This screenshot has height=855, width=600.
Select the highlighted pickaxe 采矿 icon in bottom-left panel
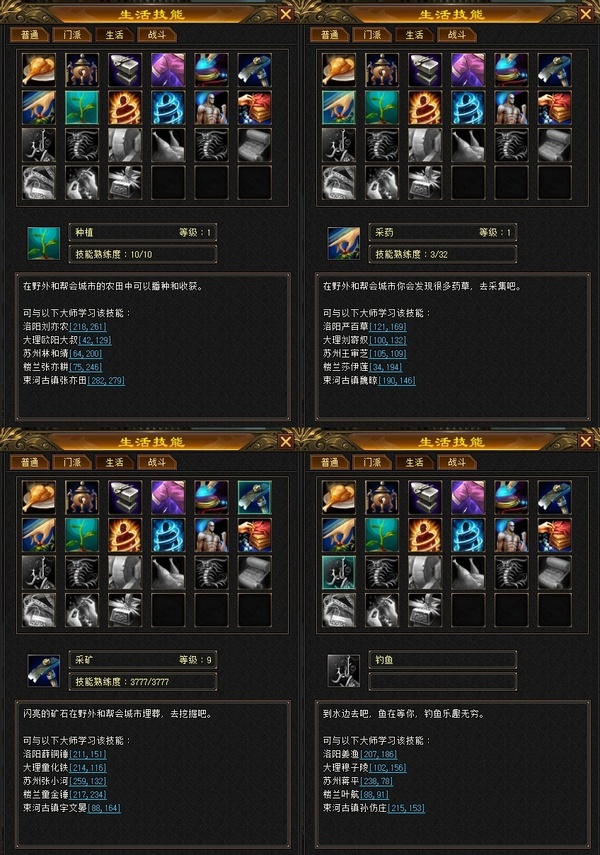pos(254,497)
